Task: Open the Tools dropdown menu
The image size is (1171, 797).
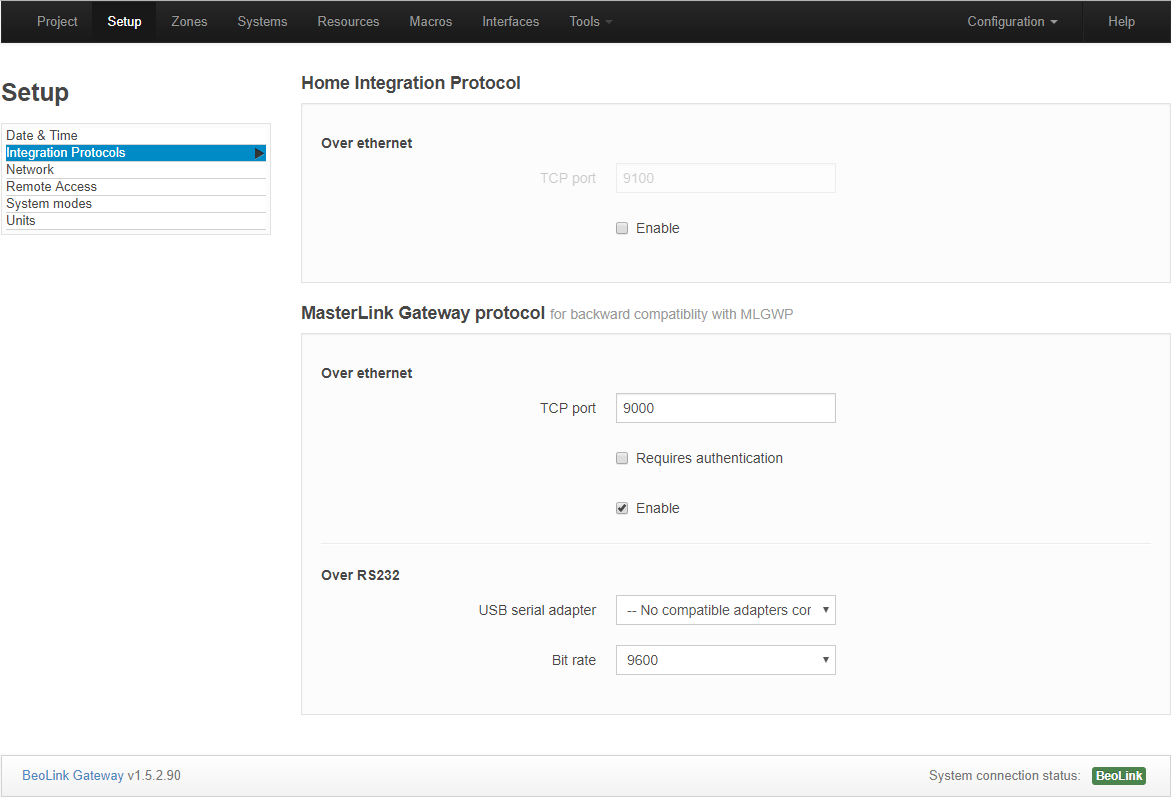Action: [590, 22]
